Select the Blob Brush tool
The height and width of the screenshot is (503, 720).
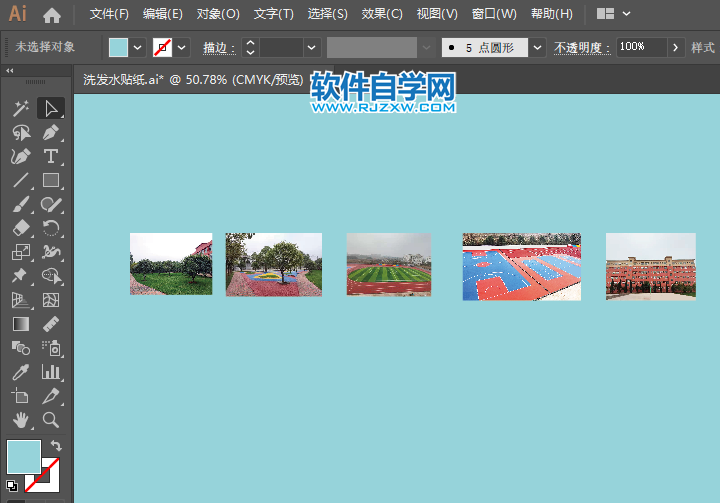pos(51,204)
